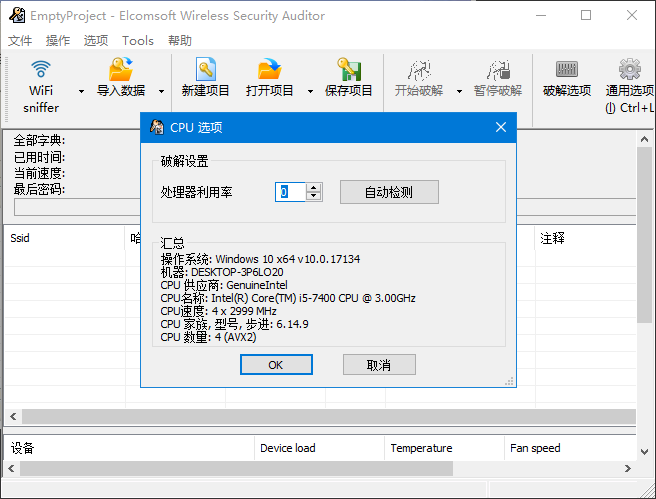The image size is (656, 499).
Task: Open 通用选项 general options gear
Action: pos(630,69)
